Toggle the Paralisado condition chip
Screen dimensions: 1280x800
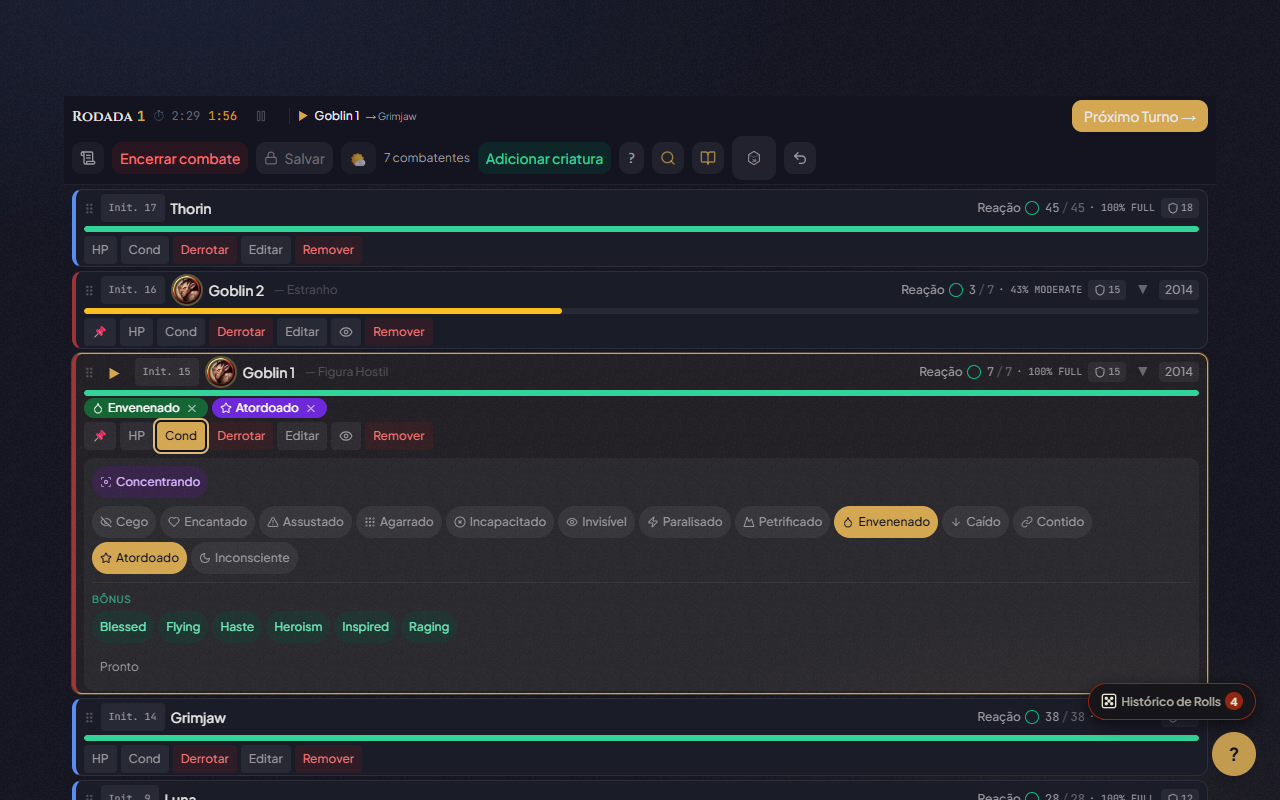coord(685,522)
